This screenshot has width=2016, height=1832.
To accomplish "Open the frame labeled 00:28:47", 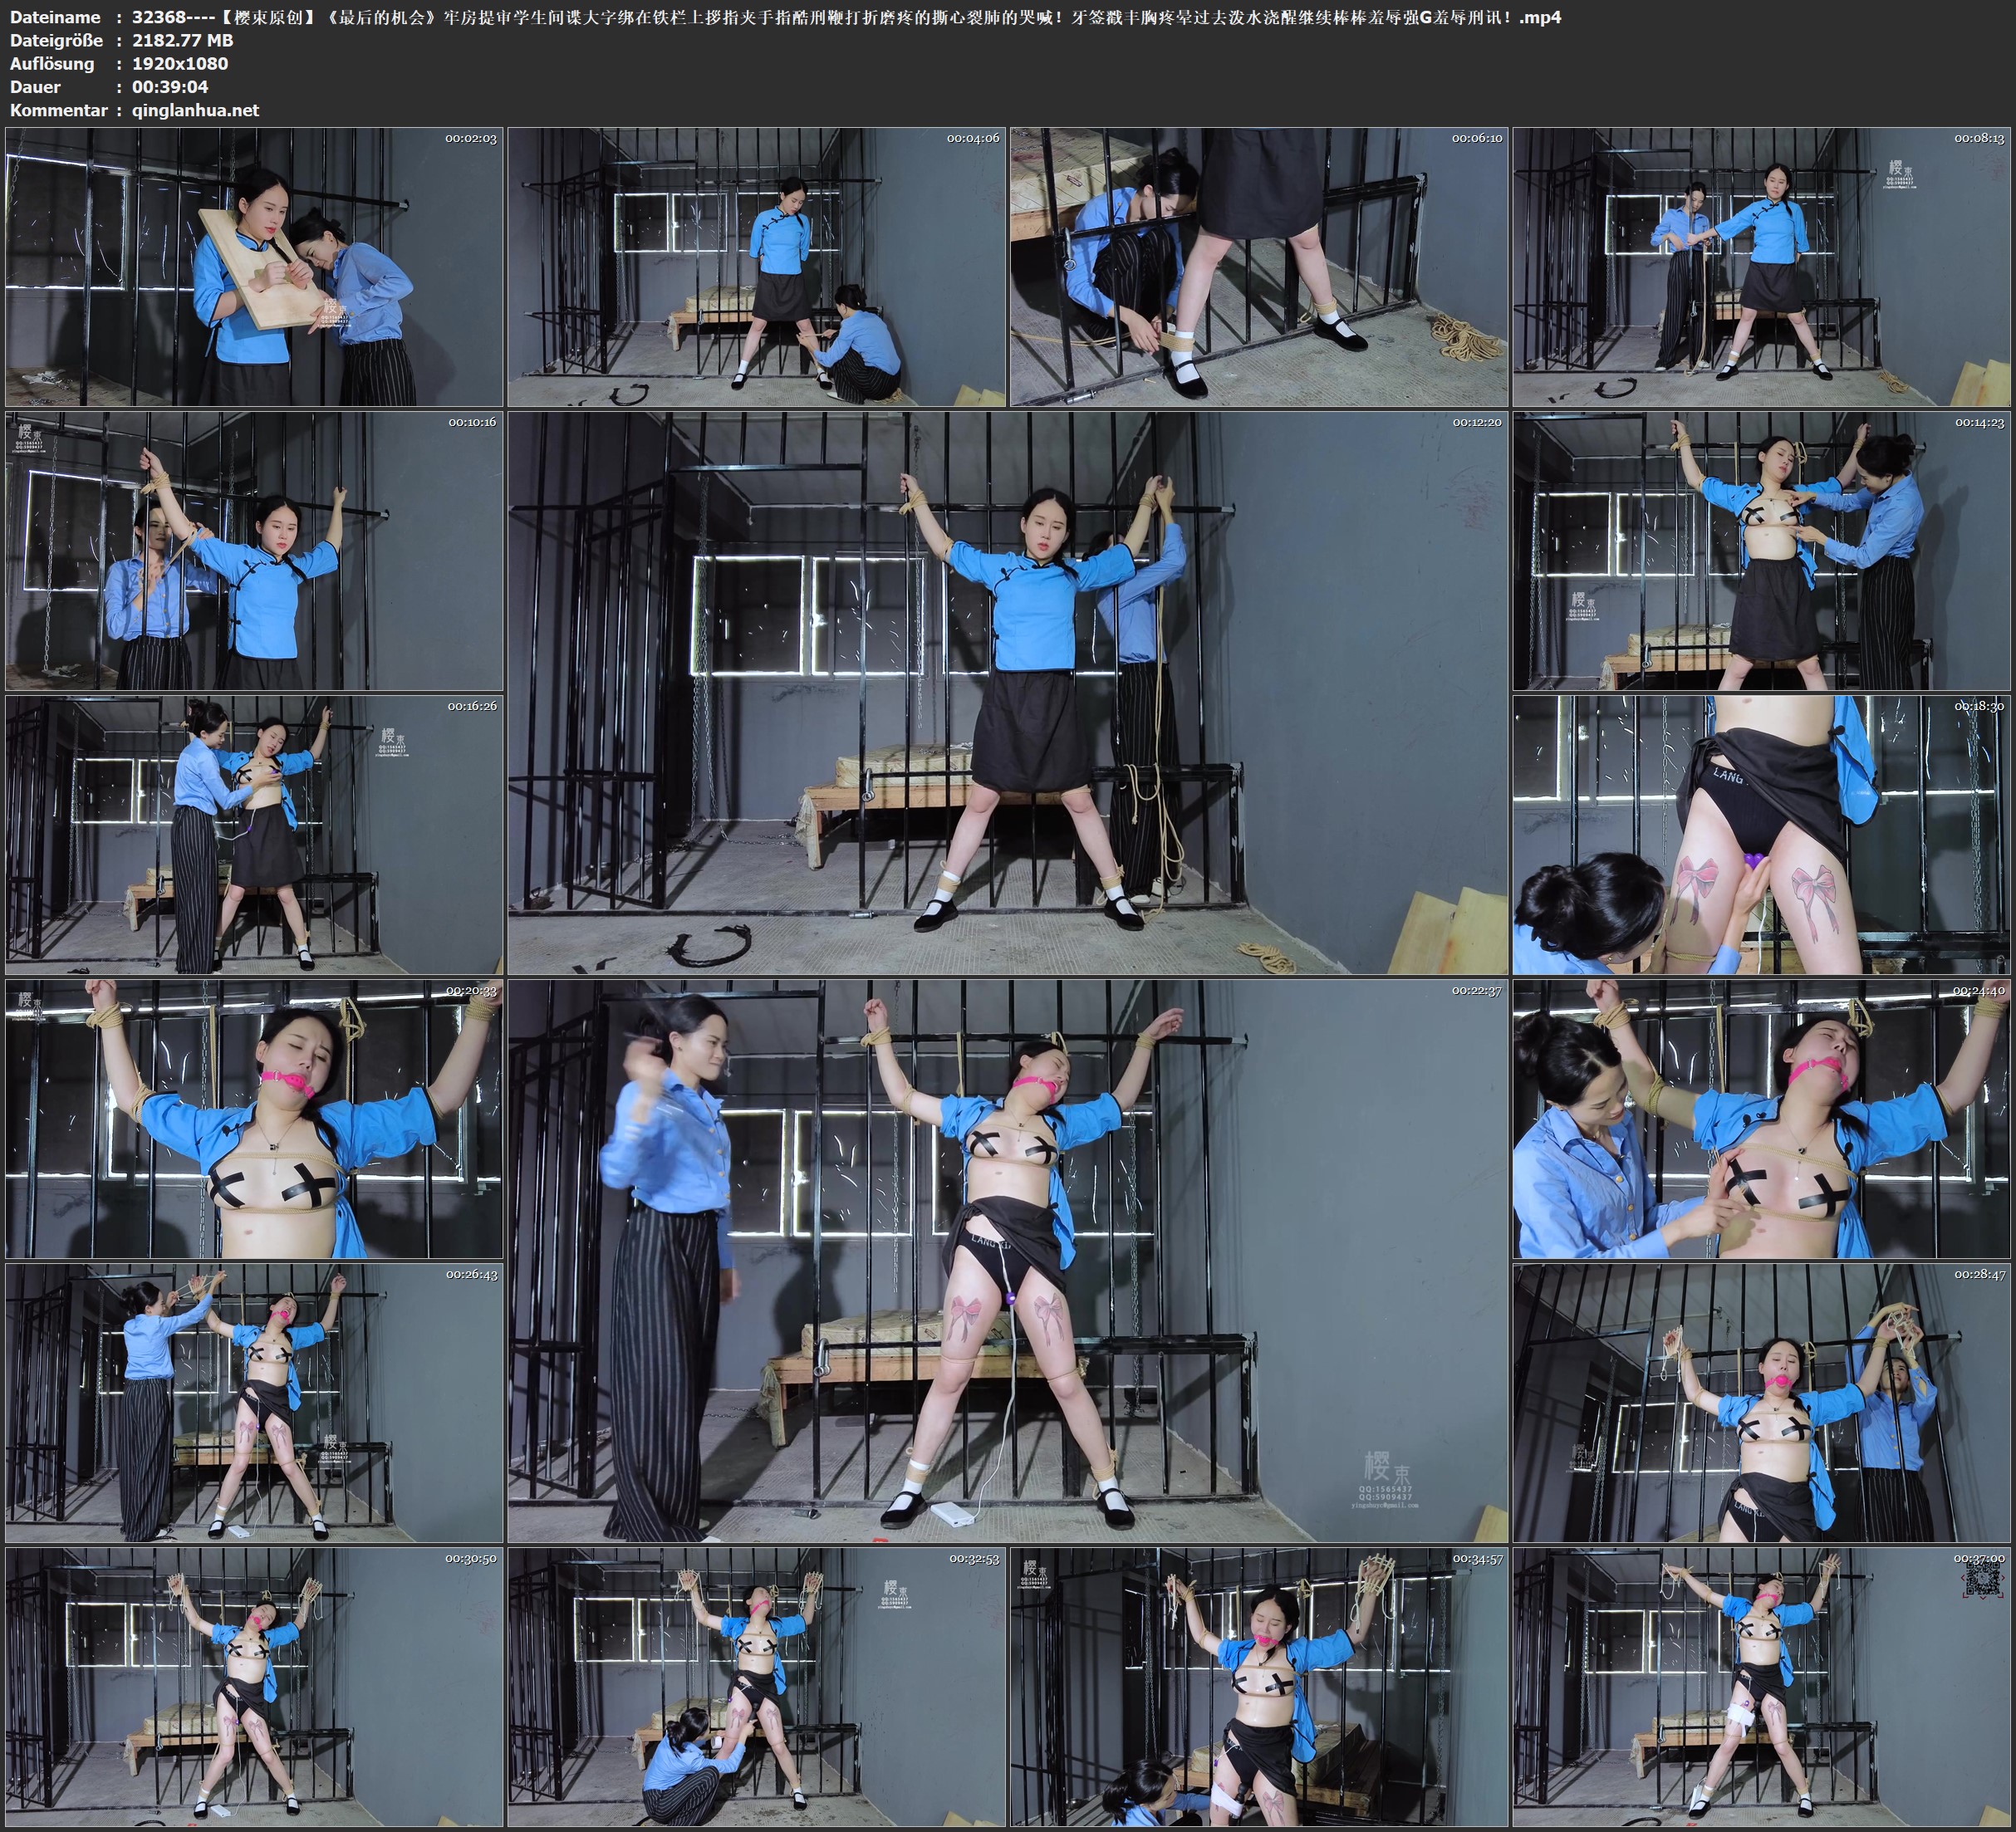I will [1761, 1402].
